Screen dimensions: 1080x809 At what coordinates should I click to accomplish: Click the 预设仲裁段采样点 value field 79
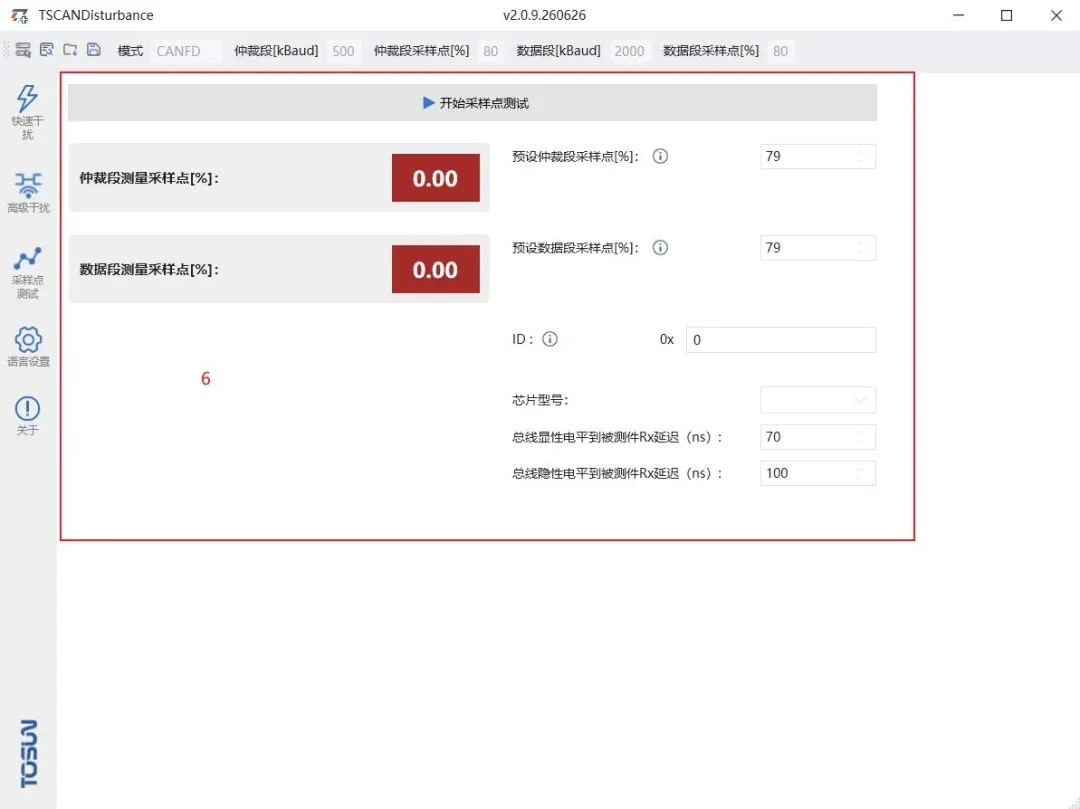point(818,156)
